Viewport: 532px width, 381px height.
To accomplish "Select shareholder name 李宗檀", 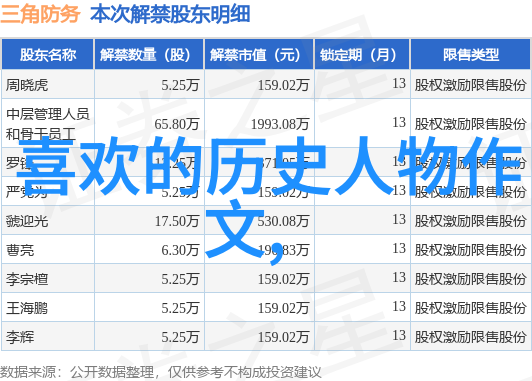I will 27,279.
